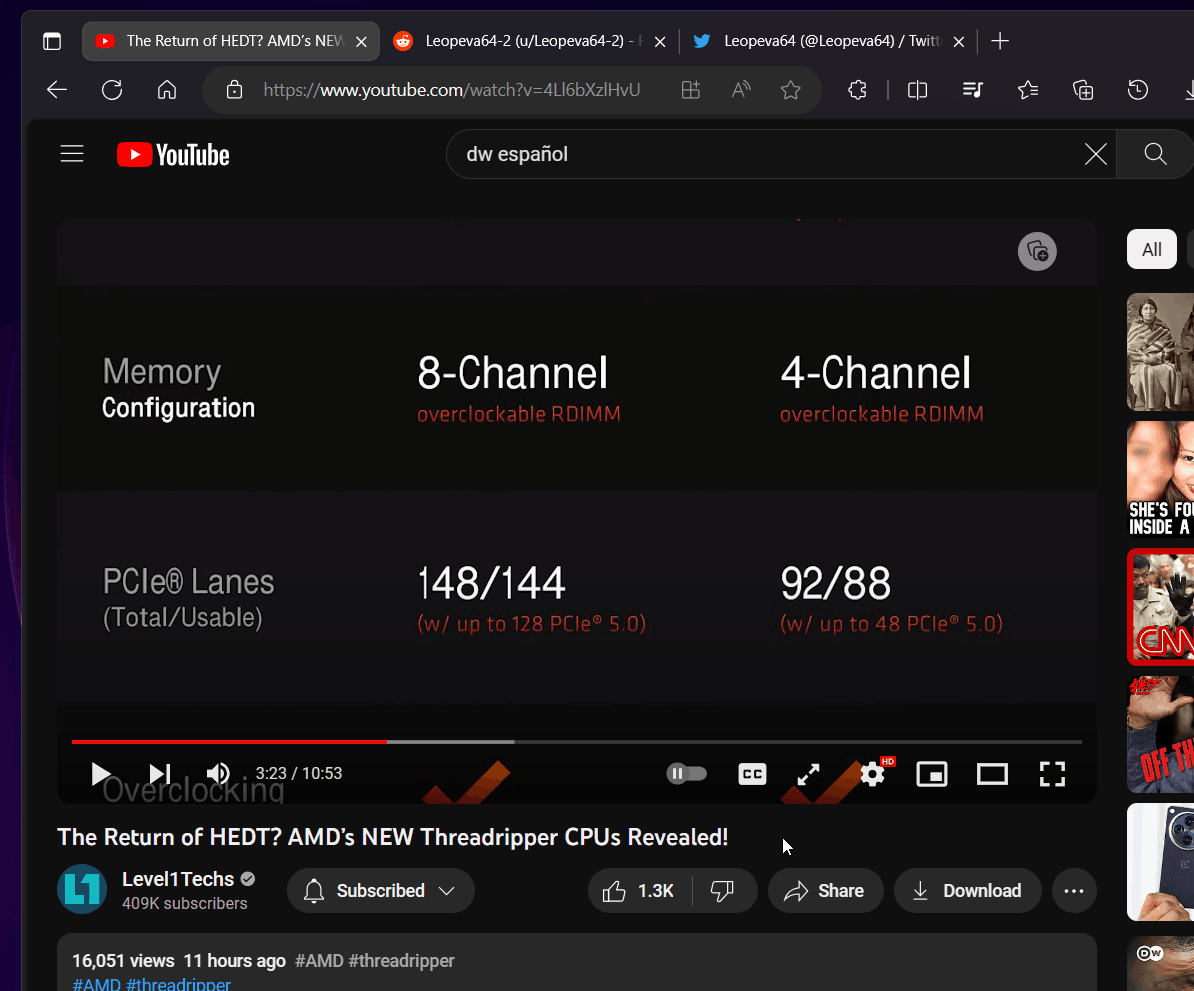Open the tab actions menu icon
This screenshot has height=991, width=1194.
coord(52,41)
